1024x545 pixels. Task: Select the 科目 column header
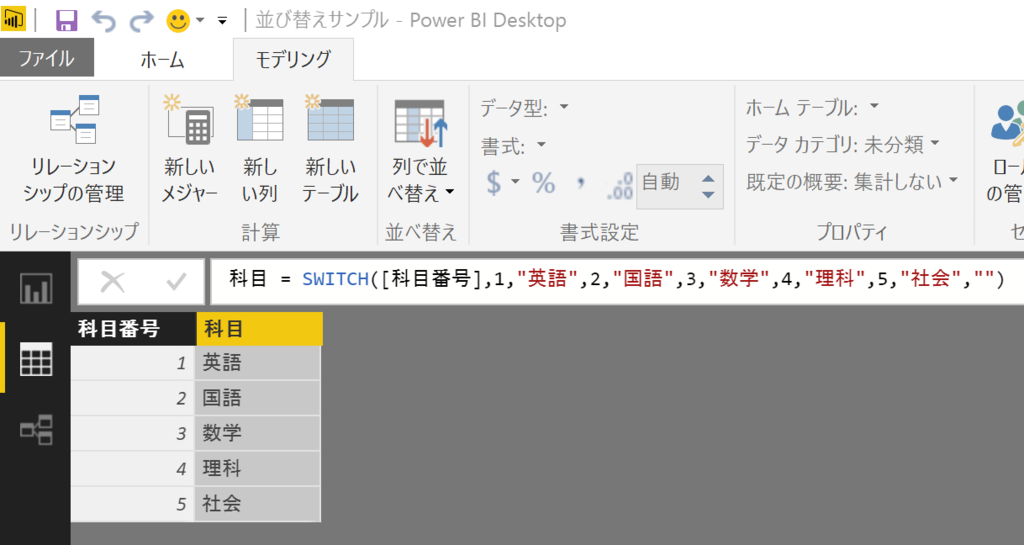(259, 328)
